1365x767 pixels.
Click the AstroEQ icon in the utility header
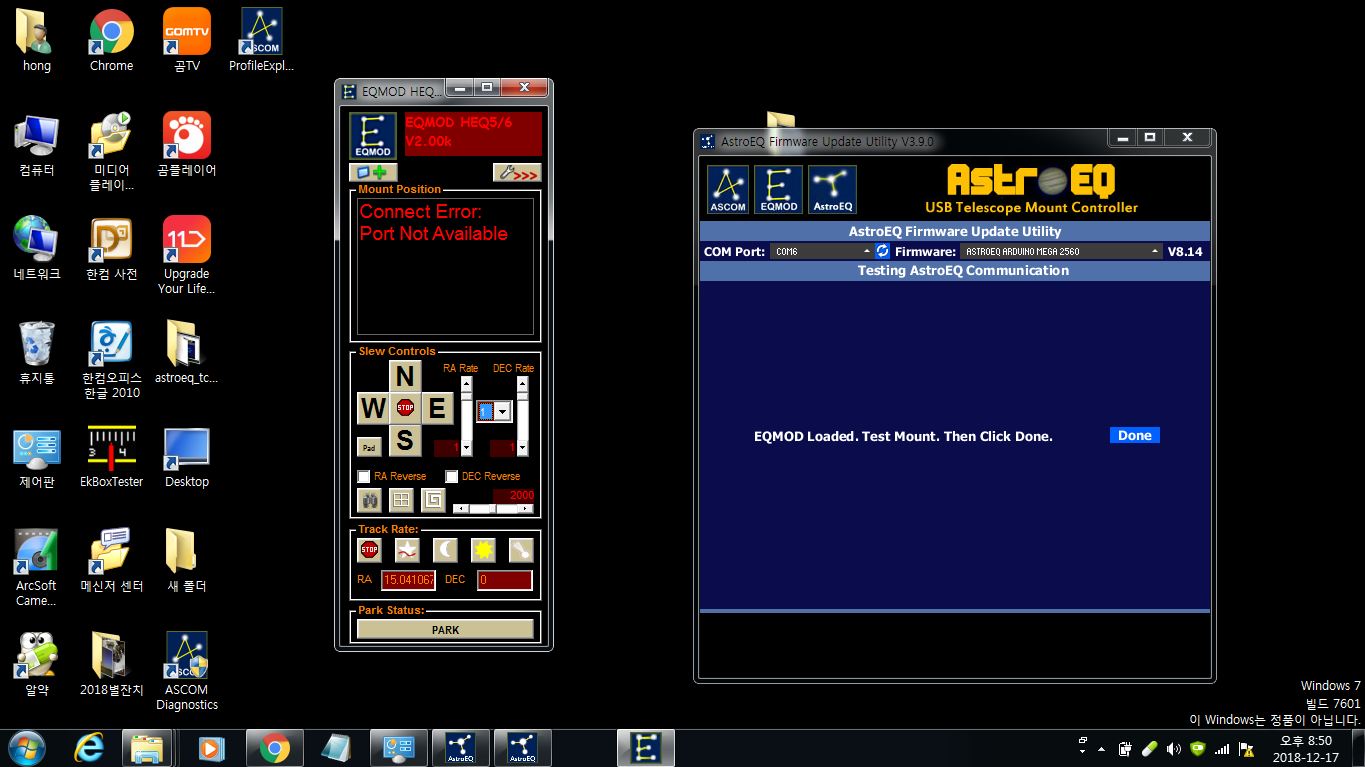[832, 190]
